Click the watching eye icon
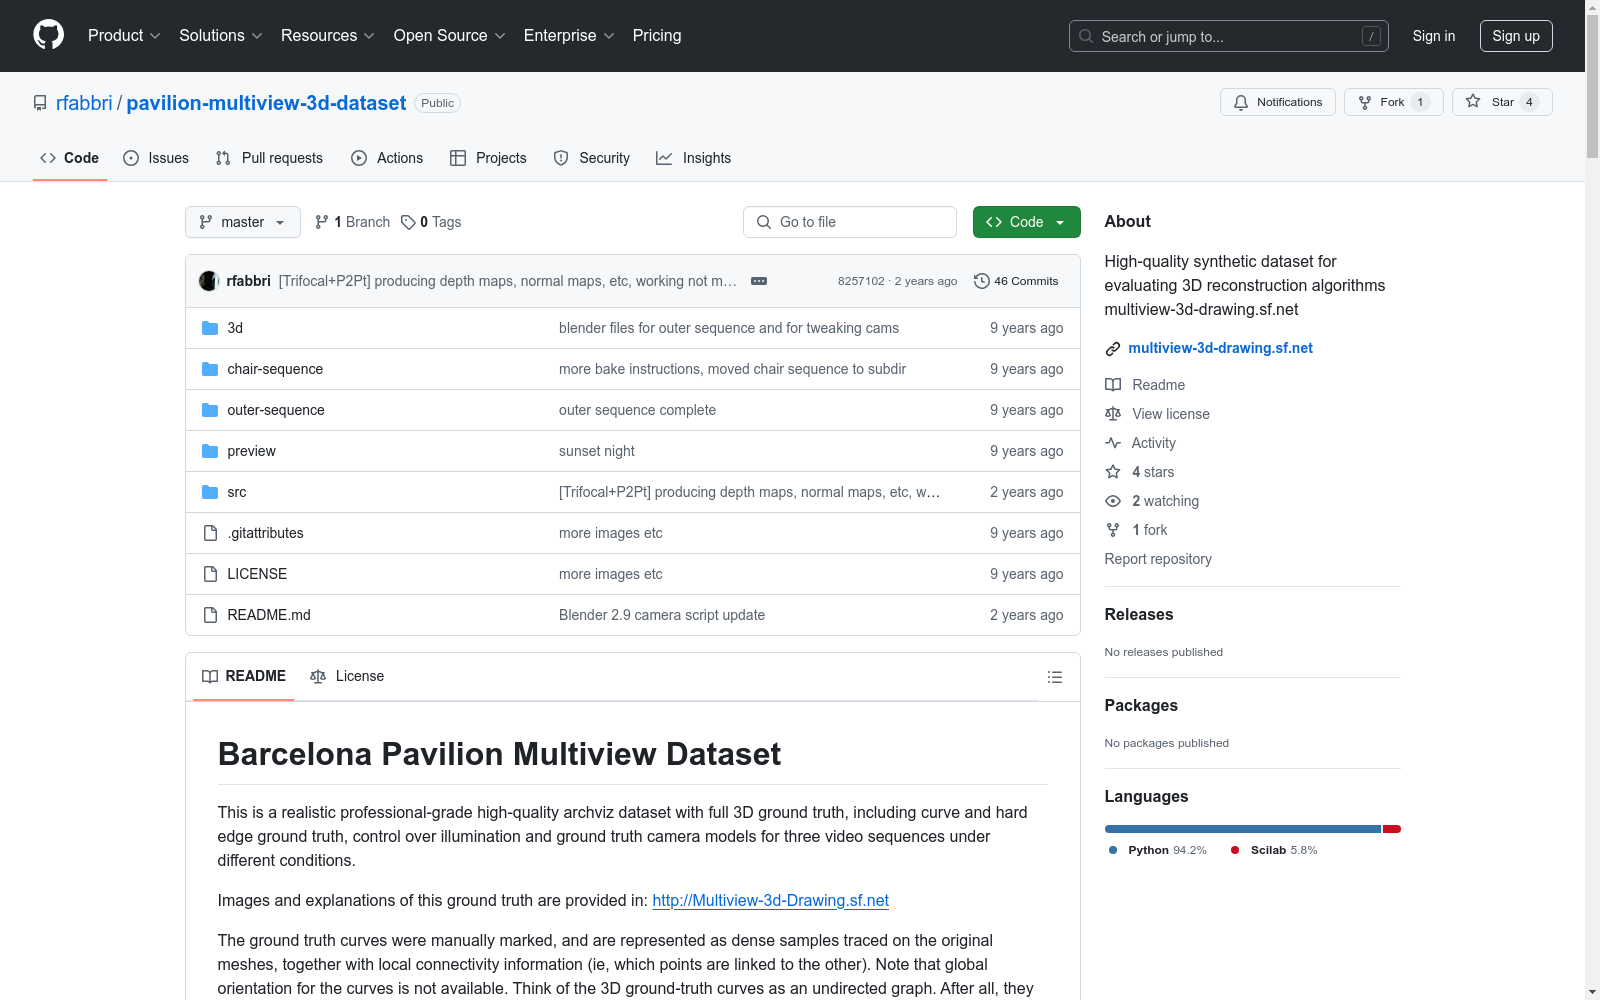The height and width of the screenshot is (1000, 1600). [x=1113, y=501]
